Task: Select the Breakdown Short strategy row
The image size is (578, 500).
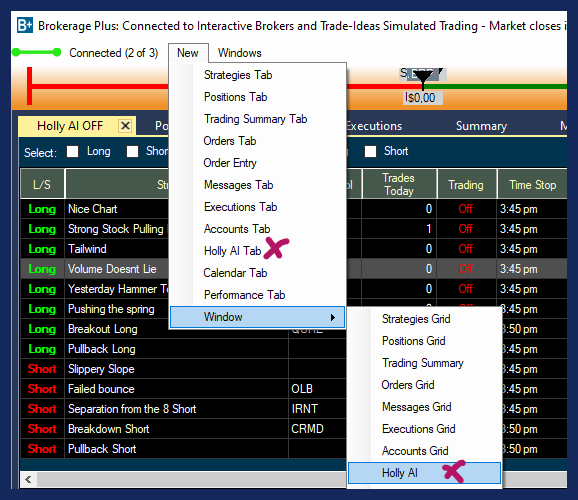Action: [108, 429]
